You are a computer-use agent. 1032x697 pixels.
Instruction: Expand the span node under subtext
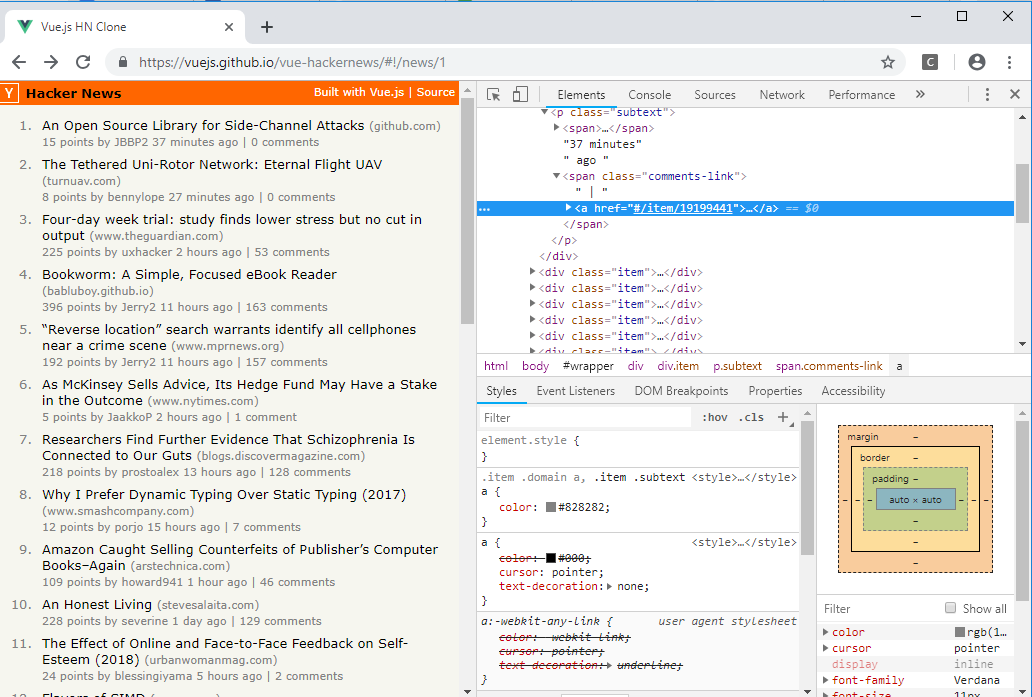click(557, 128)
